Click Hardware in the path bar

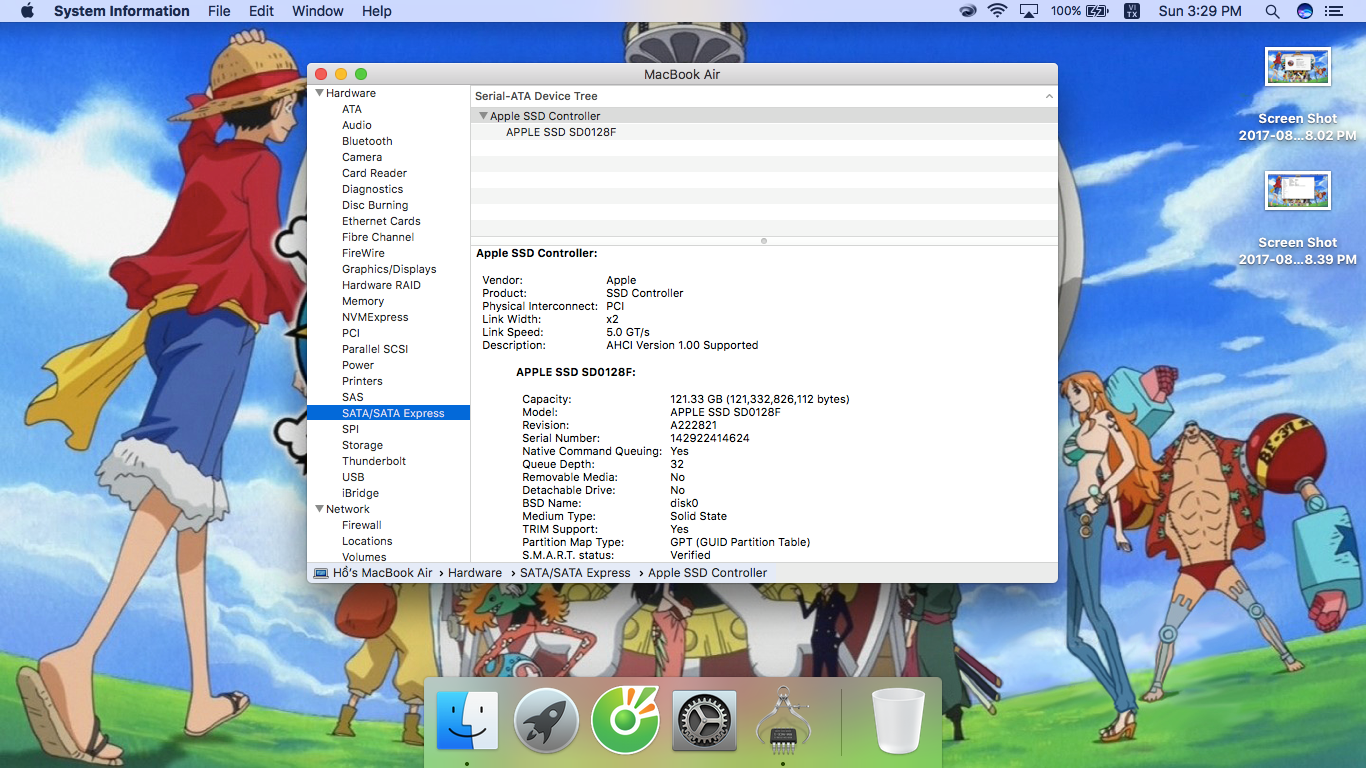pos(475,573)
